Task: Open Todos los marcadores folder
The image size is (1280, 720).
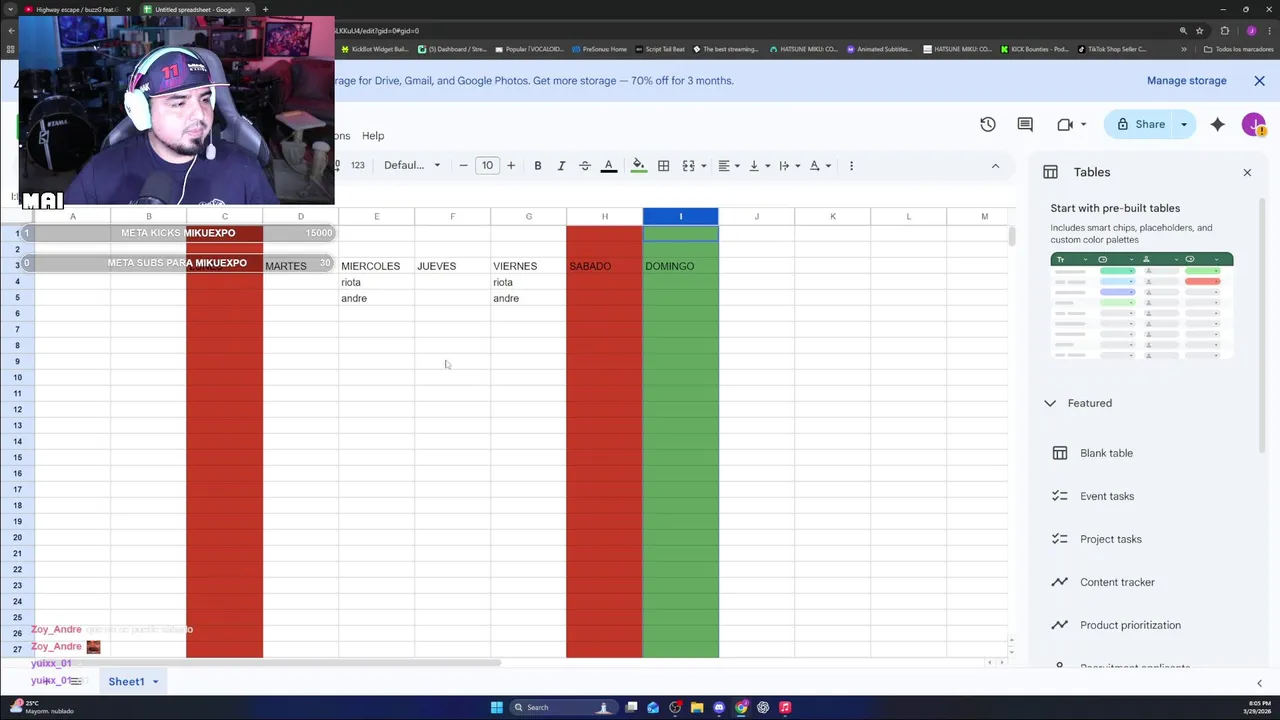Action: pyautogui.click(x=1238, y=49)
